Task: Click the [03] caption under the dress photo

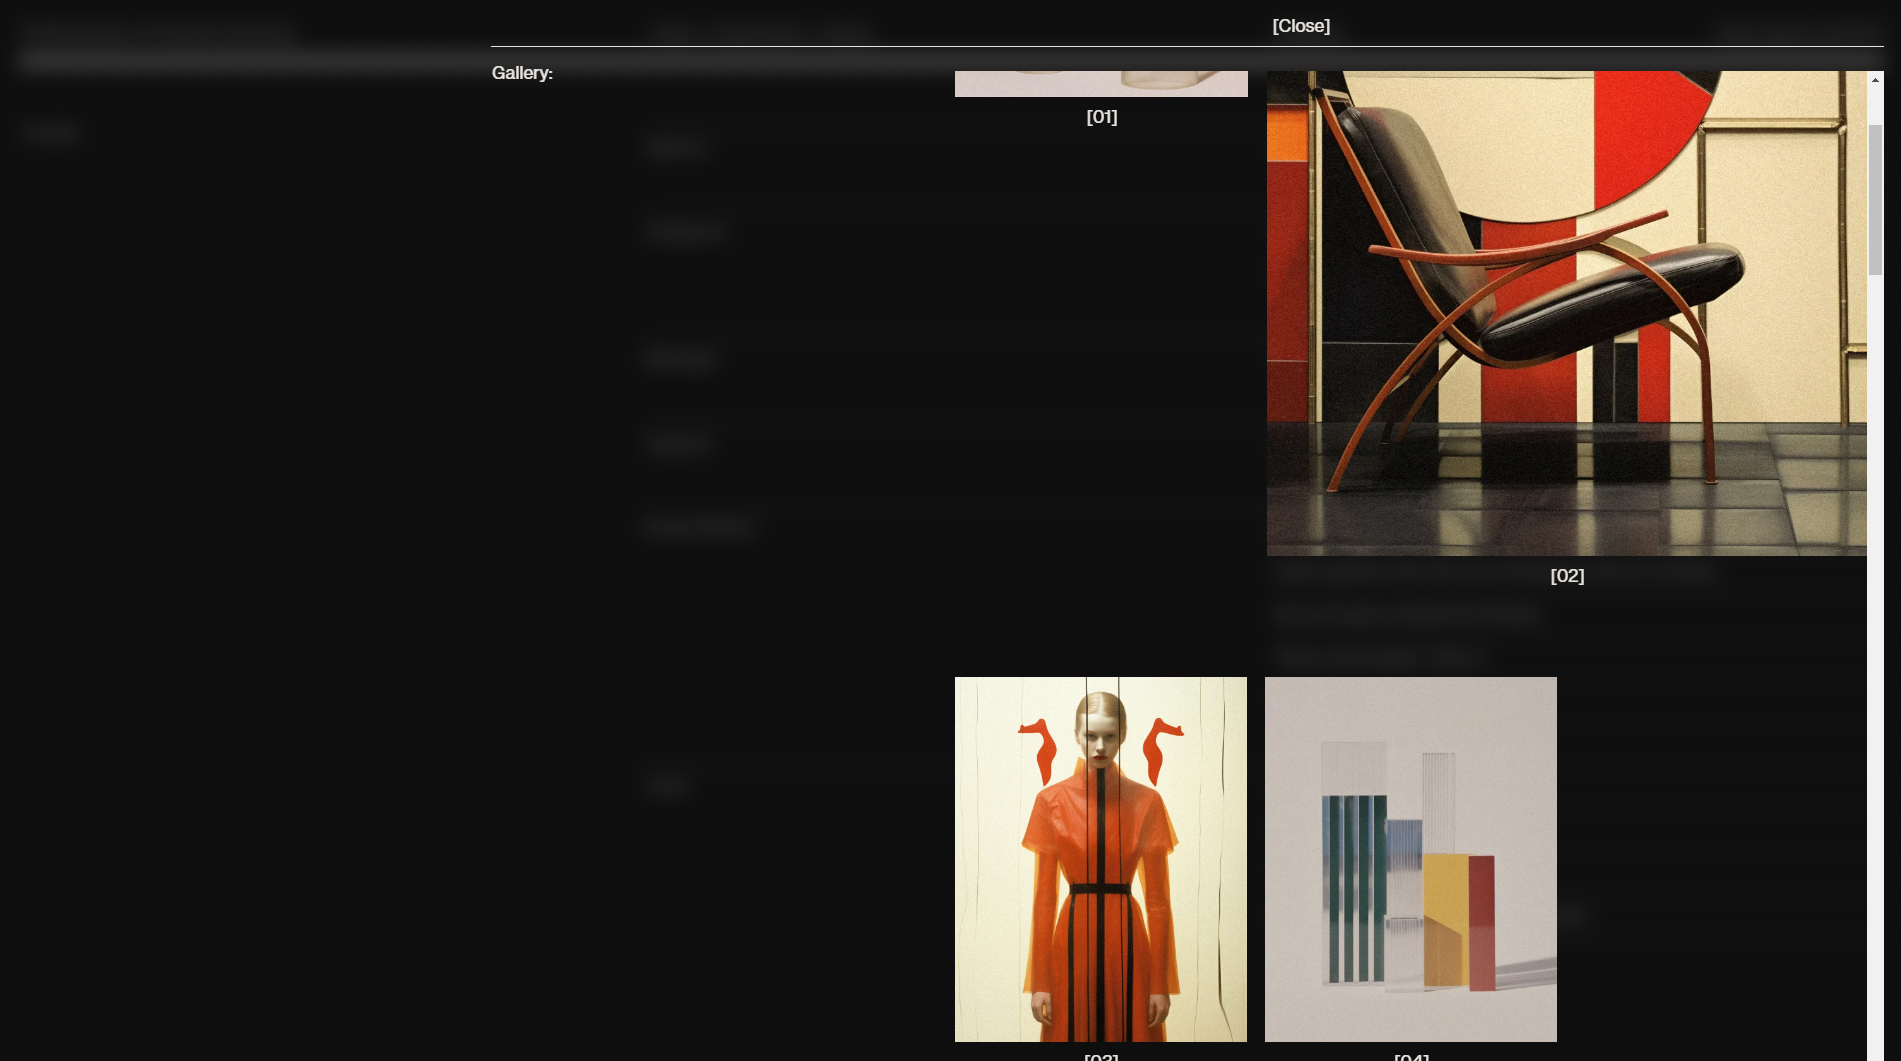Action: (1100, 1056)
